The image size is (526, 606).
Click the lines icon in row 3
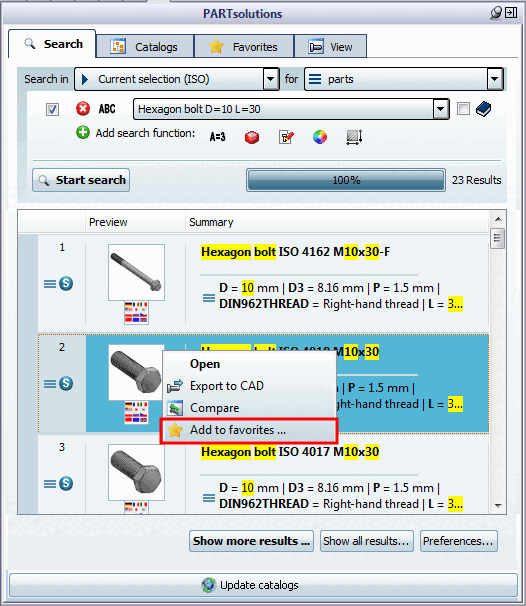click(49, 483)
